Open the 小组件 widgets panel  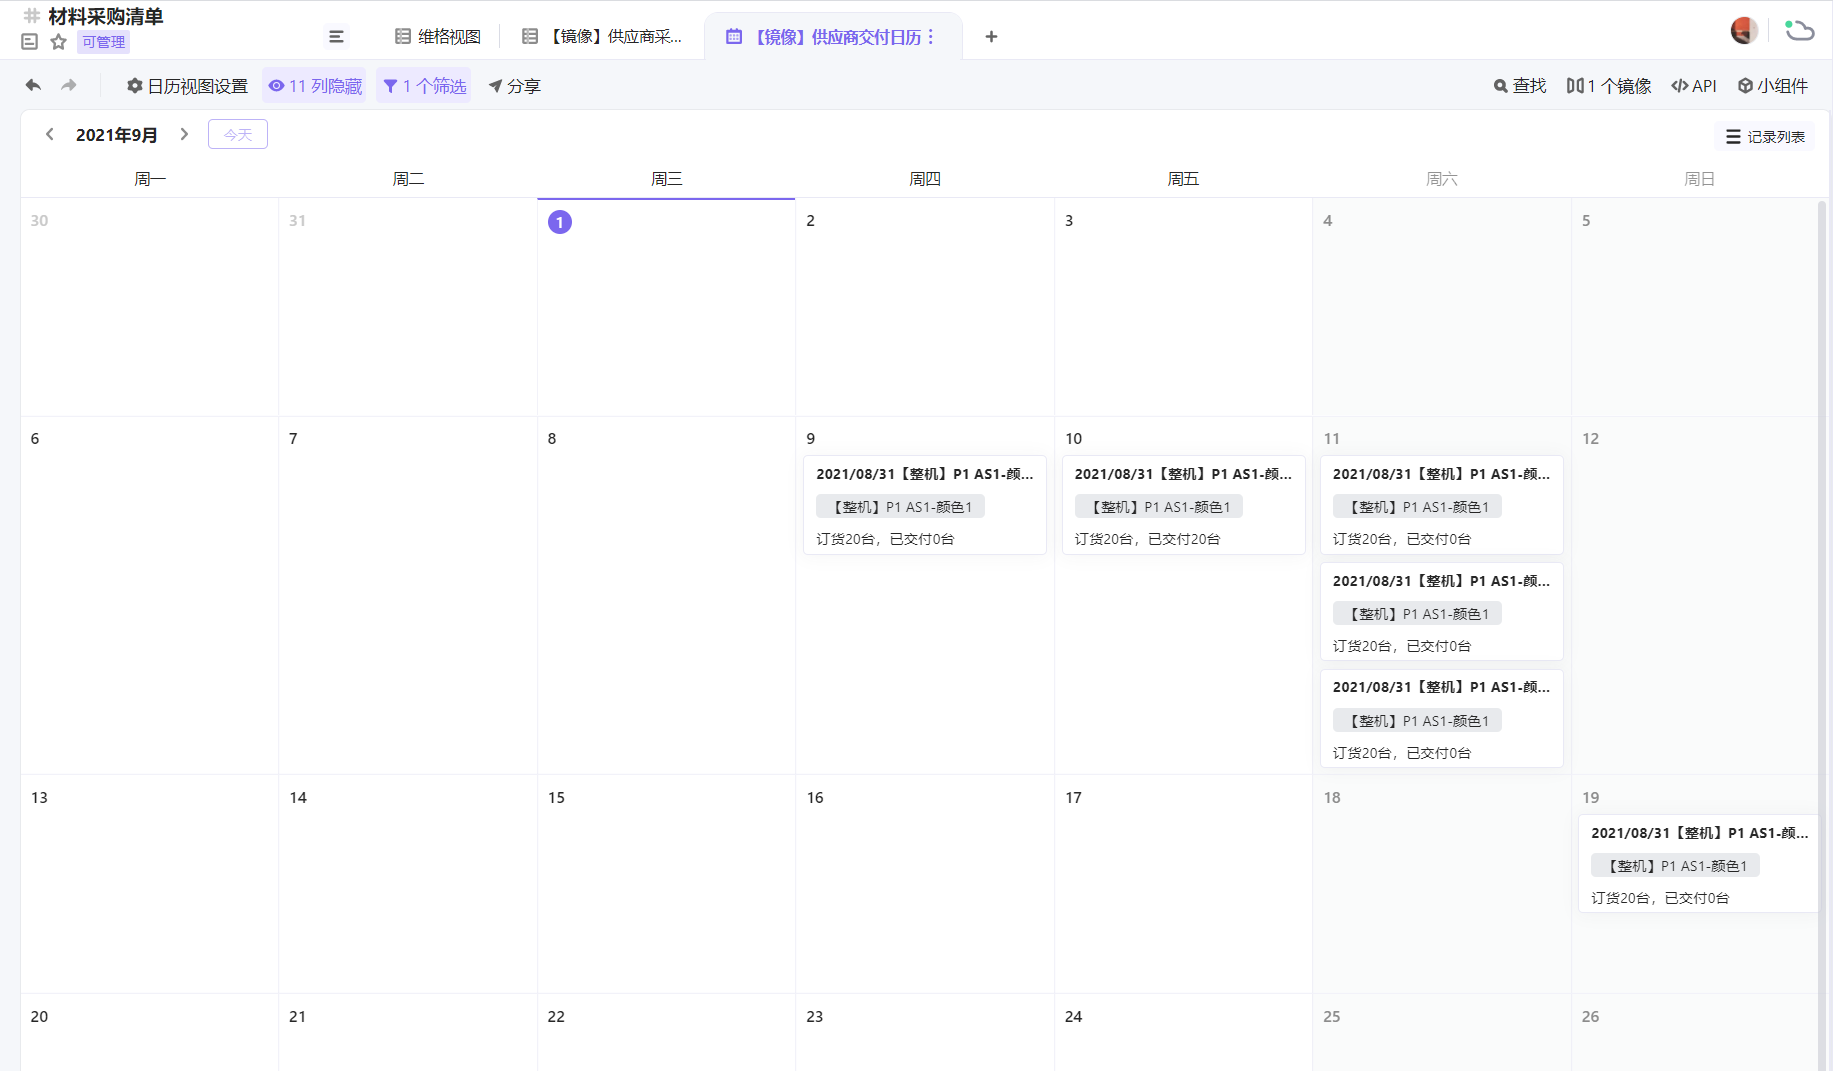pyautogui.click(x=1772, y=86)
